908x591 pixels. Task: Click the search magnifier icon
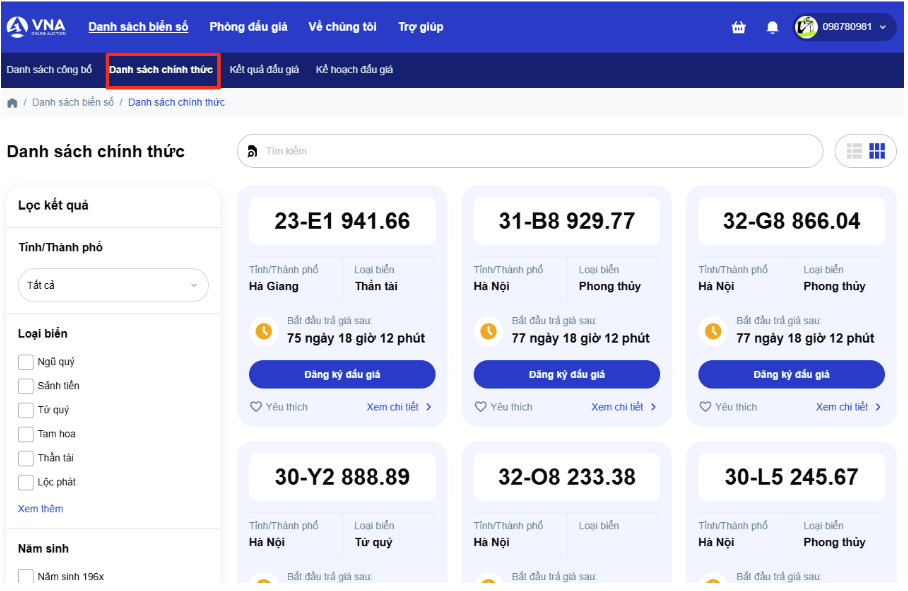pos(252,152)
